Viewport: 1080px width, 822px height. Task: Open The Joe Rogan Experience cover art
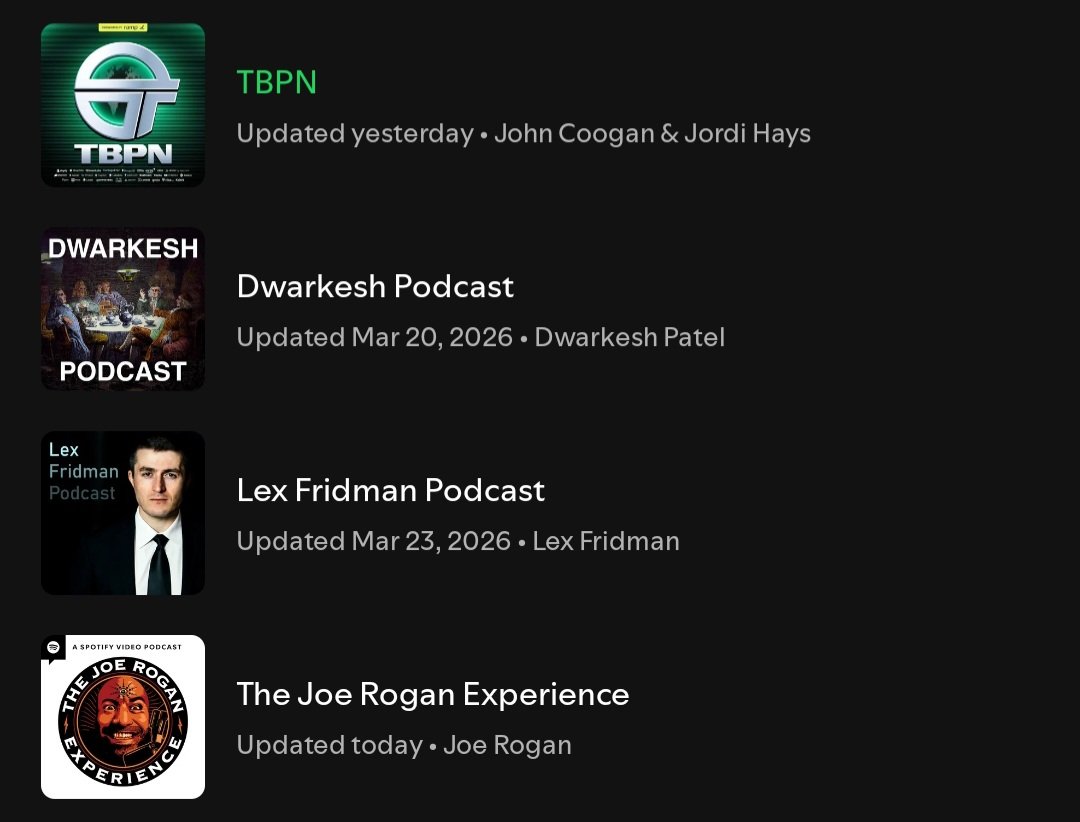(123, 717)
